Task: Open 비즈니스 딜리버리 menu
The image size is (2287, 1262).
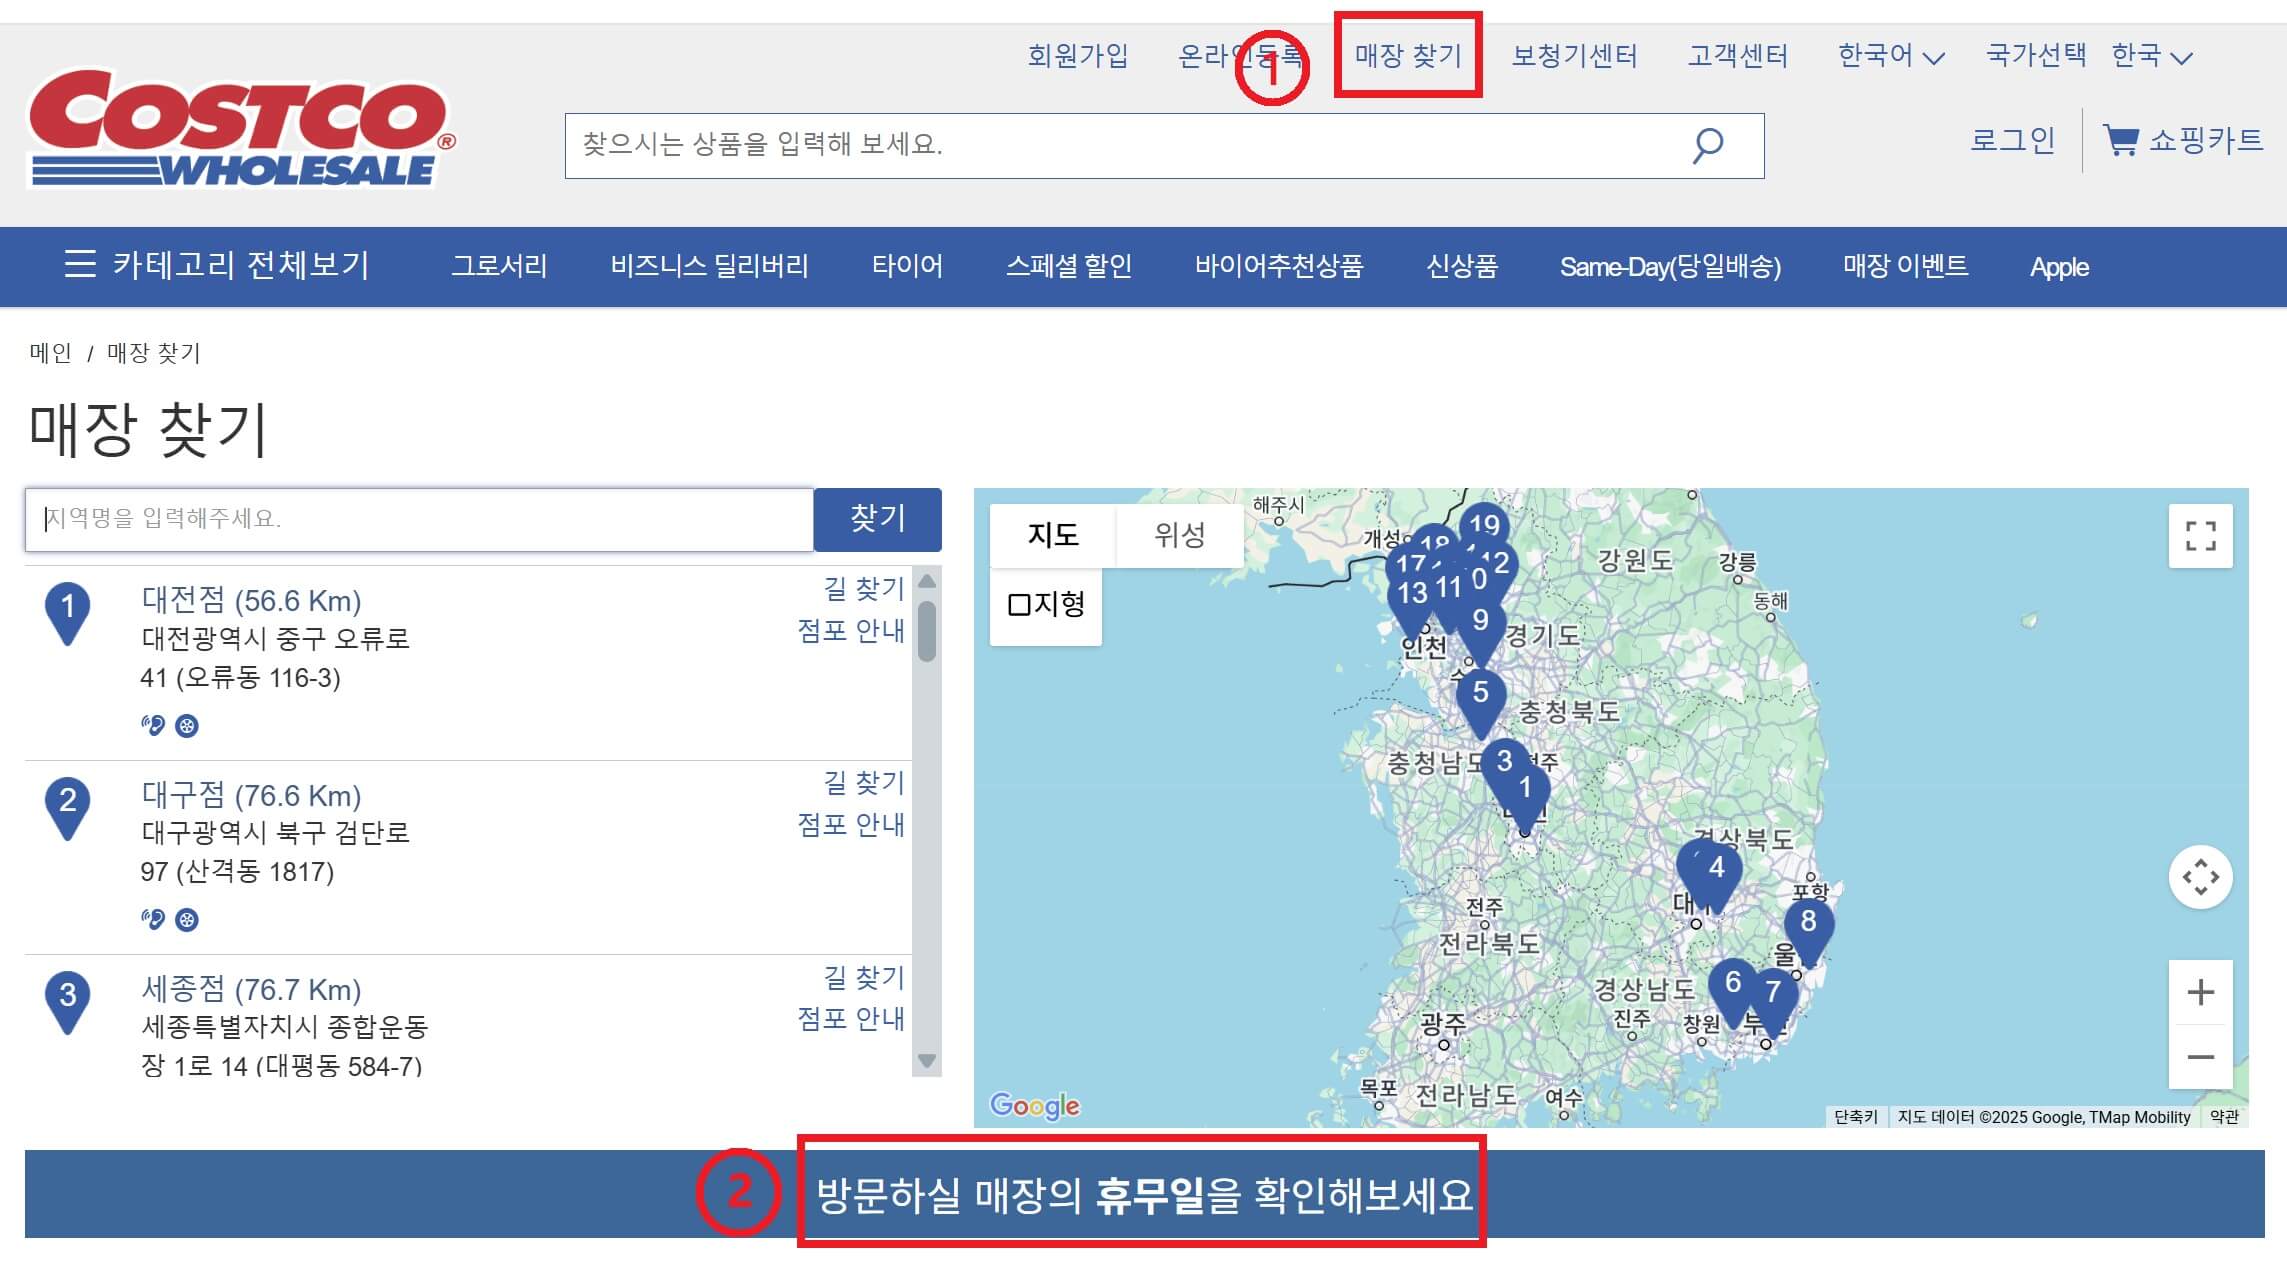Action: pos(709,266)
